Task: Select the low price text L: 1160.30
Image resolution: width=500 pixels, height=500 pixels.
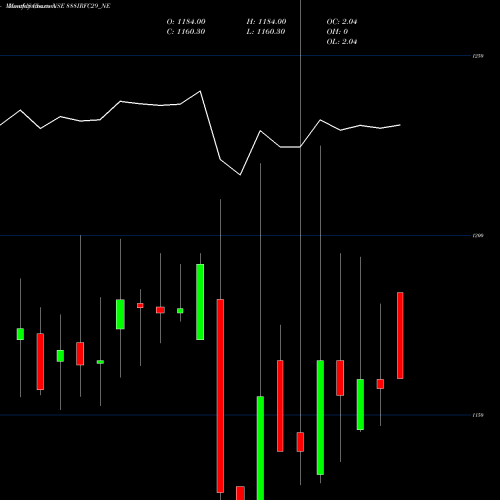Action: pos(266,32)
